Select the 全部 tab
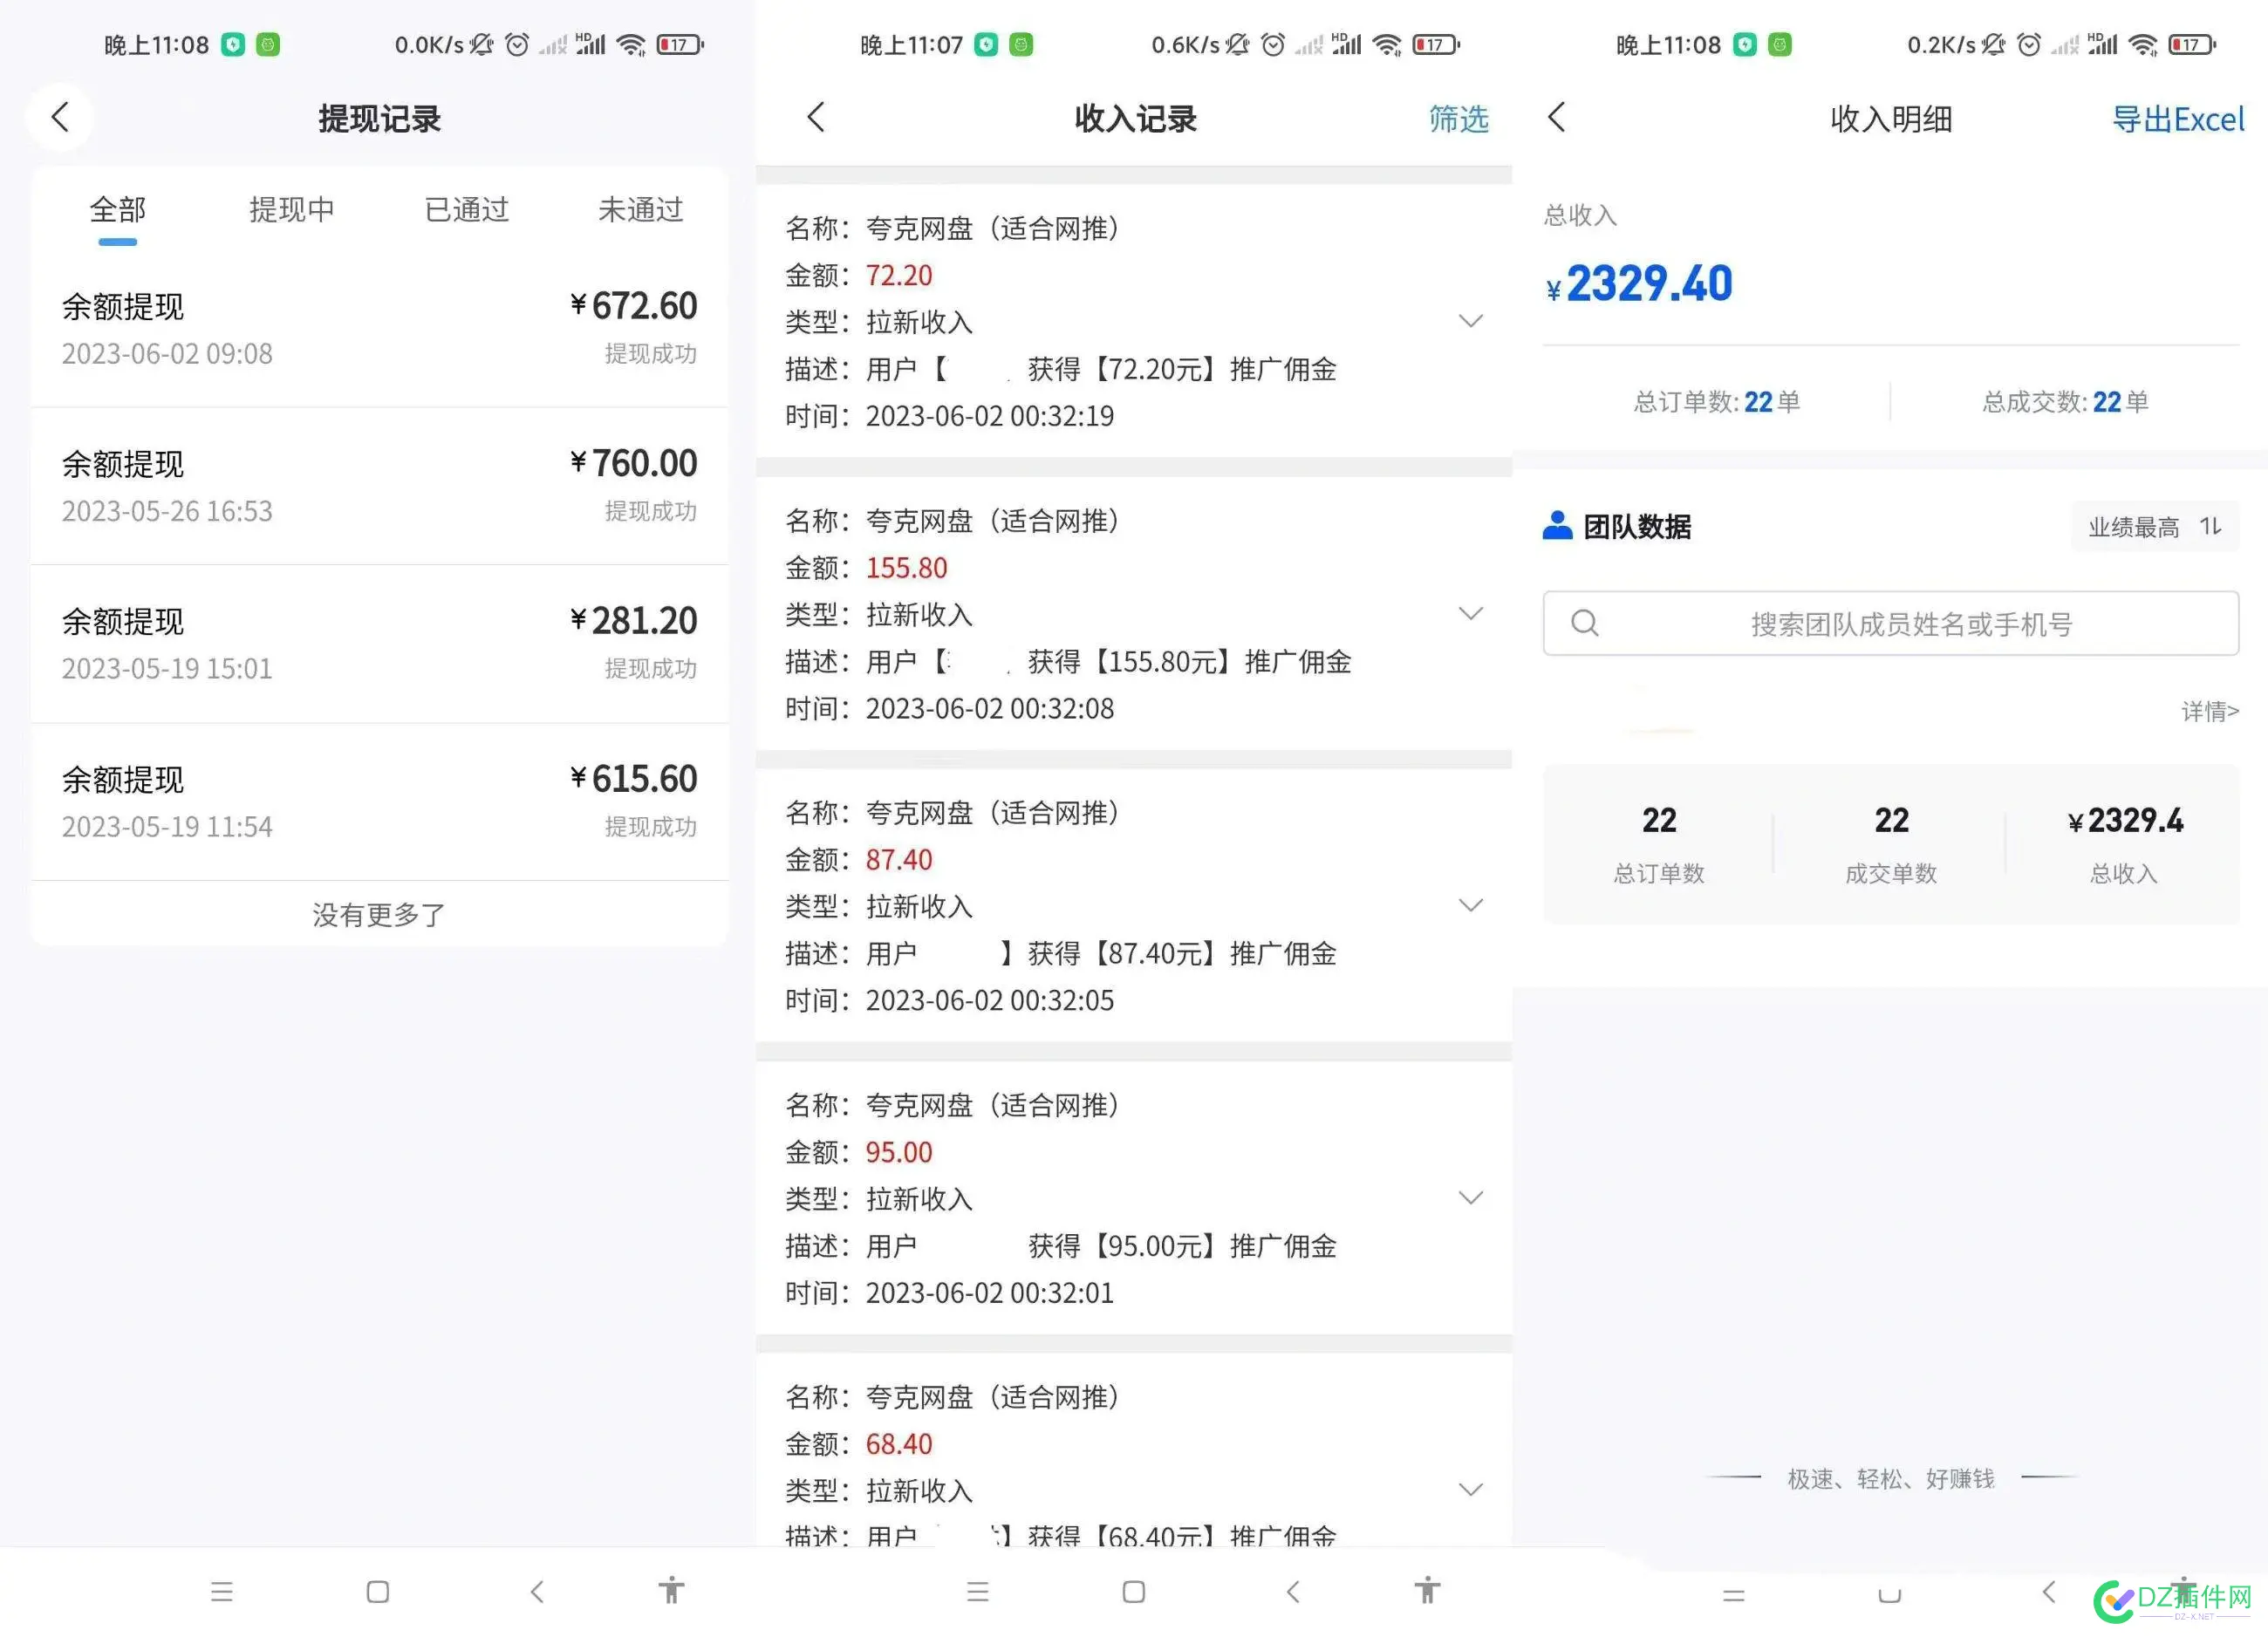Viewport: 2268px width, 1637px height. 118,210
